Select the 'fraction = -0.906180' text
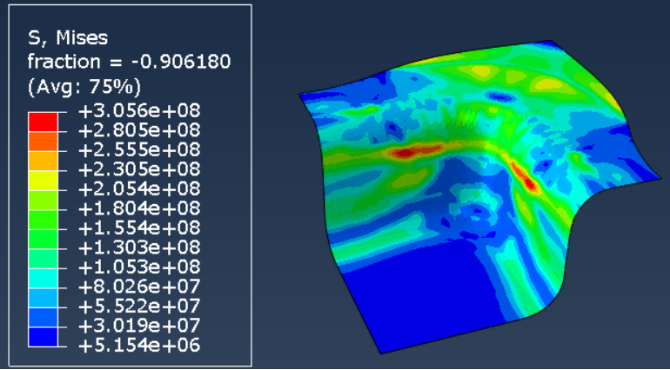 (x=129, y=62)
